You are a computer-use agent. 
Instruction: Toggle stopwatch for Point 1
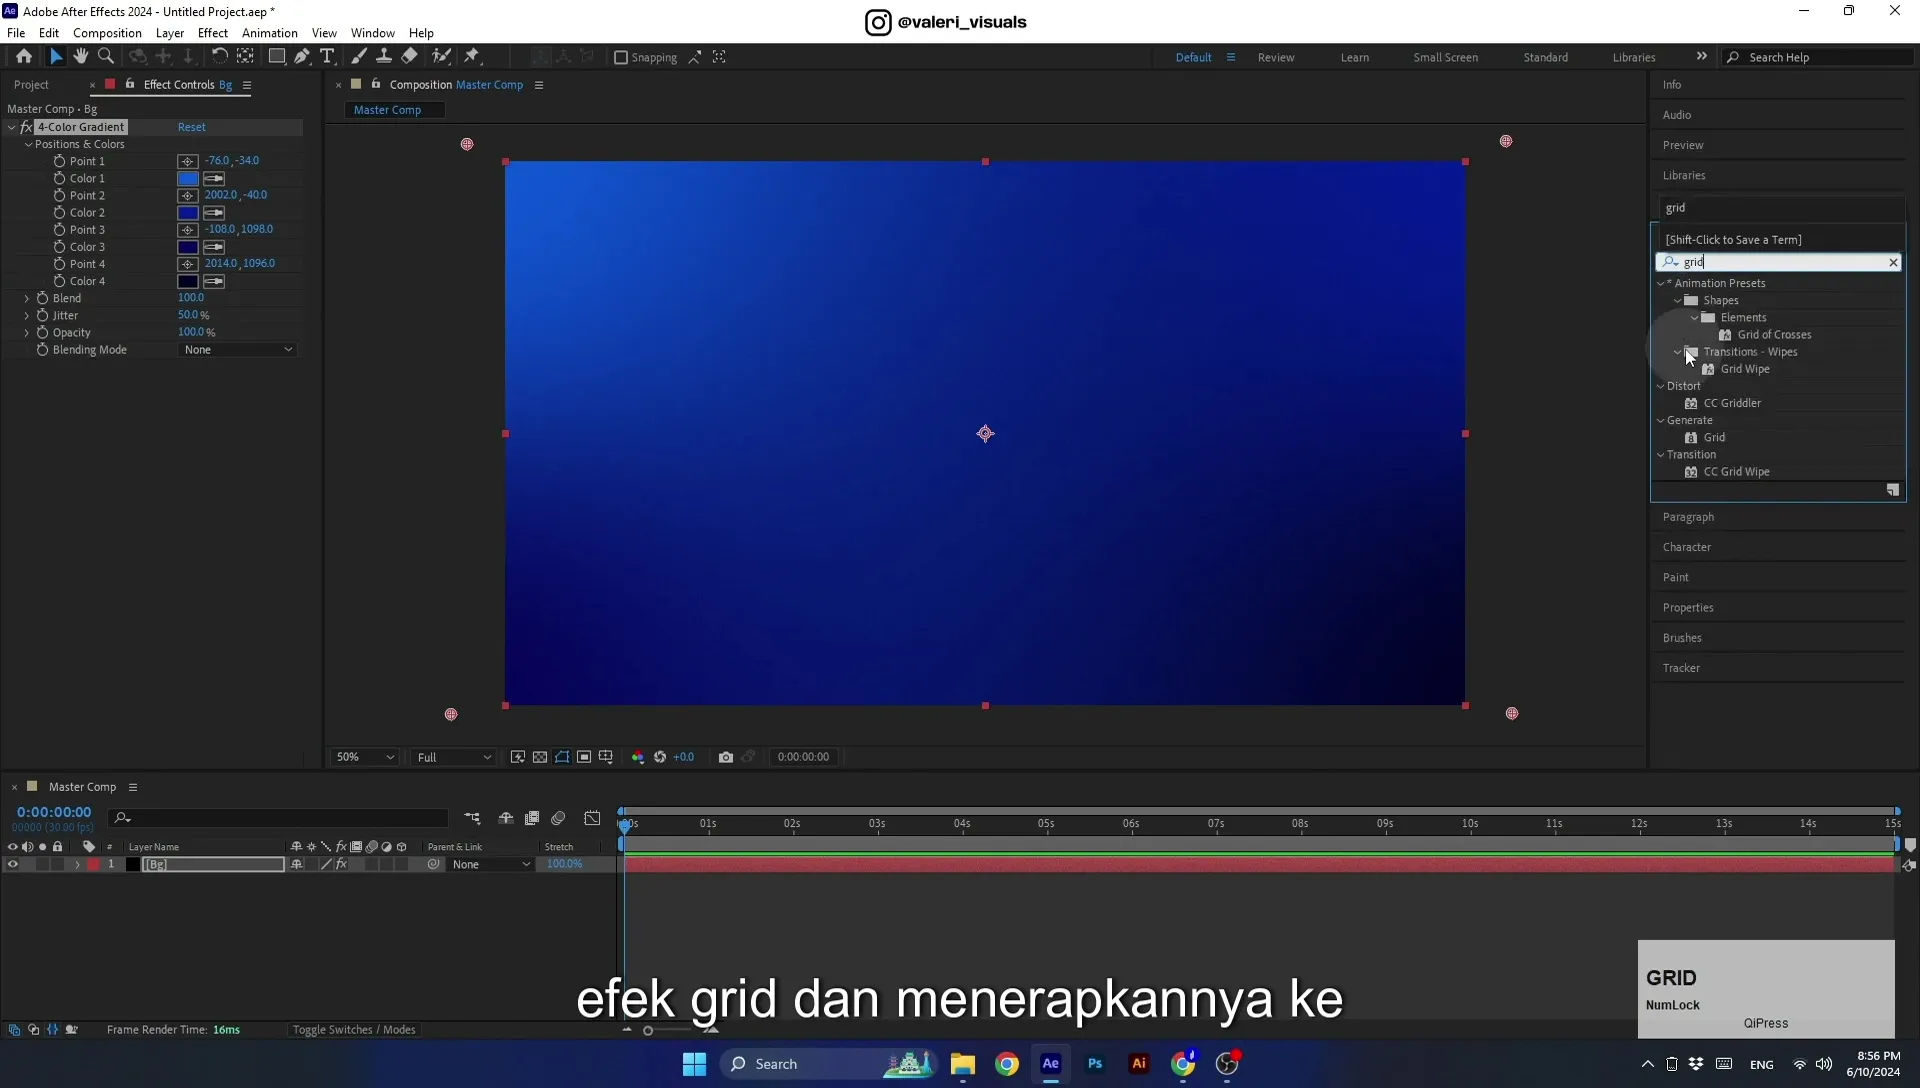click(59, 161)
